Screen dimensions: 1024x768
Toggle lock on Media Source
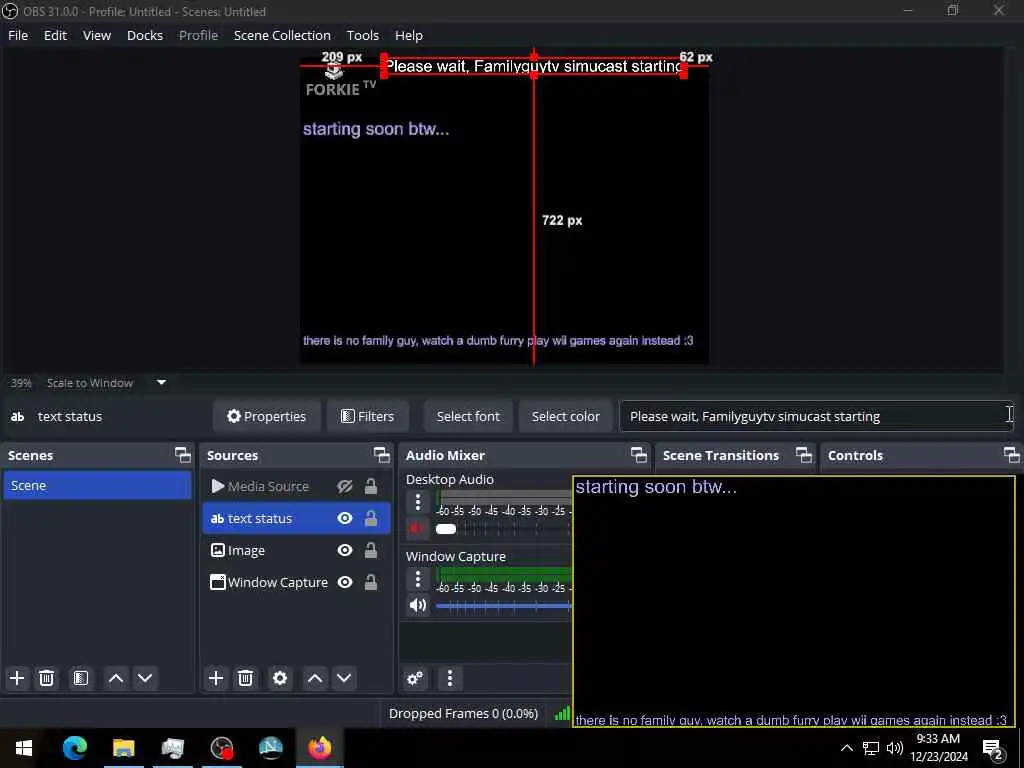pos(371,487)
